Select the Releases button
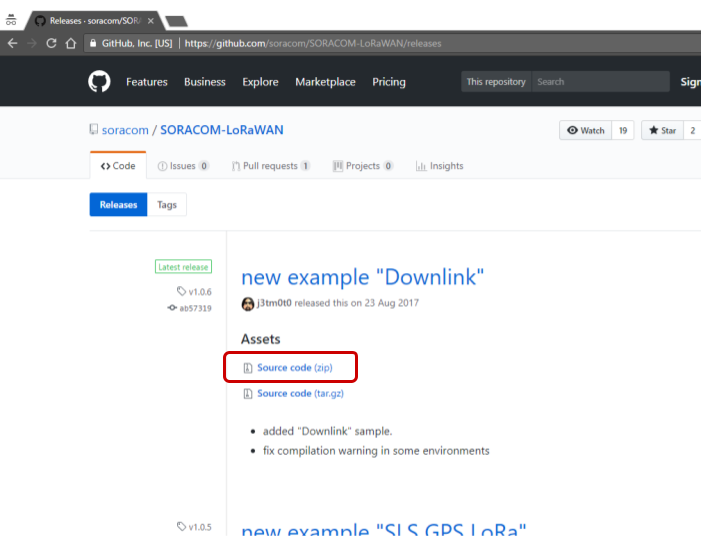Viewport: 702px width, 536px height. click(x=118, y=205)
